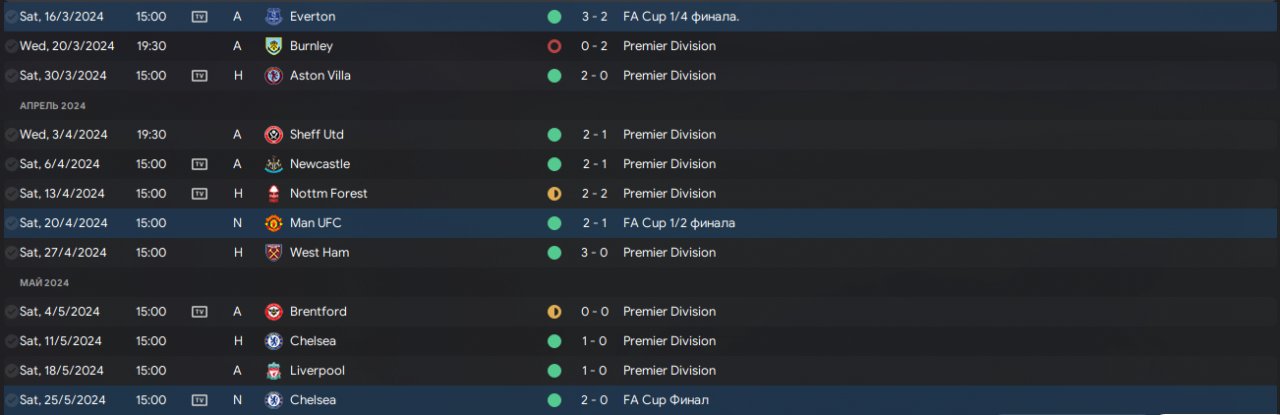Click the Liverpool club badge
Screen dimensions: 1280x415
(273, 371)
